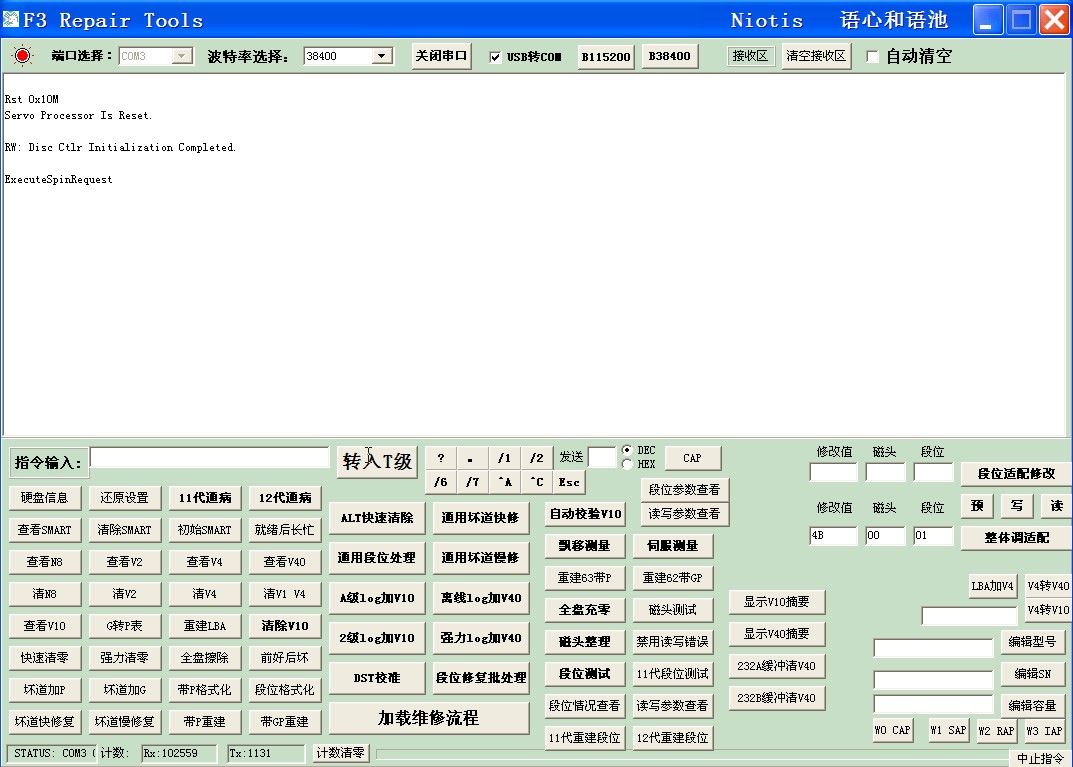The height and width of the screenshot is (767, 1073).
Task: Click the /2 level button
Action: pos(536,458)
